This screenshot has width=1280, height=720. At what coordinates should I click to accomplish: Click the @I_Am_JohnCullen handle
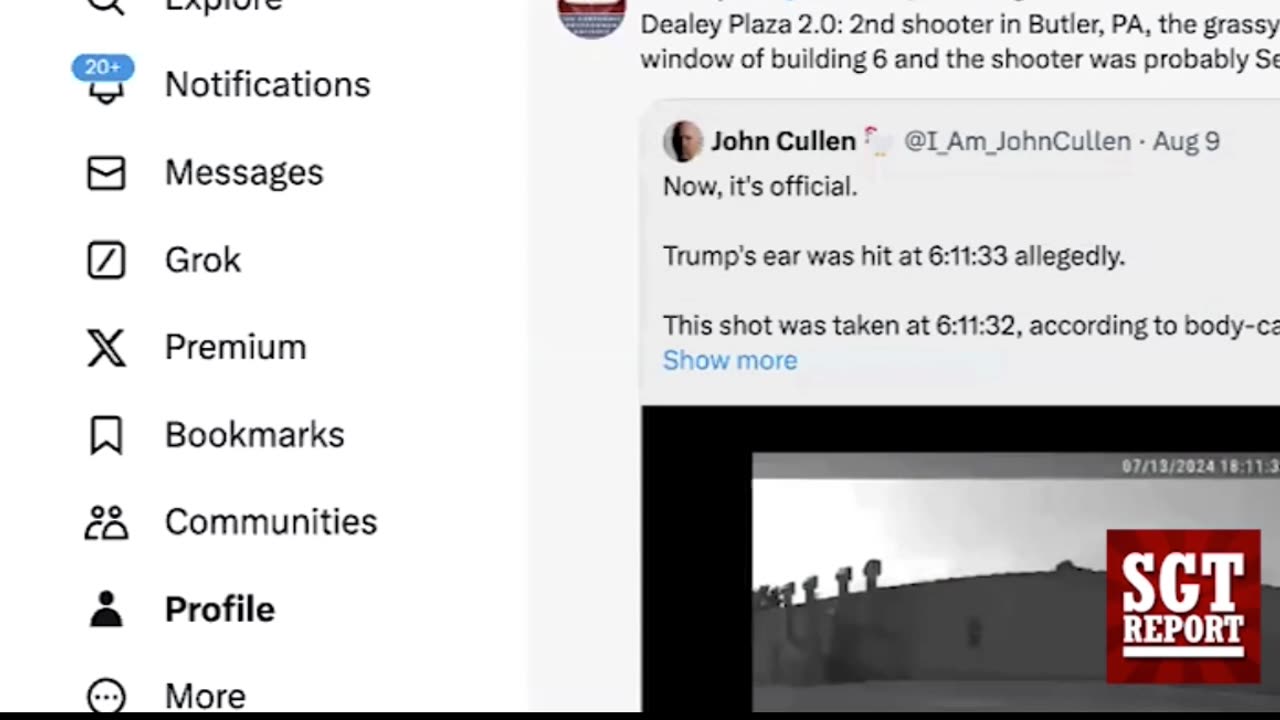(1017, 141)
